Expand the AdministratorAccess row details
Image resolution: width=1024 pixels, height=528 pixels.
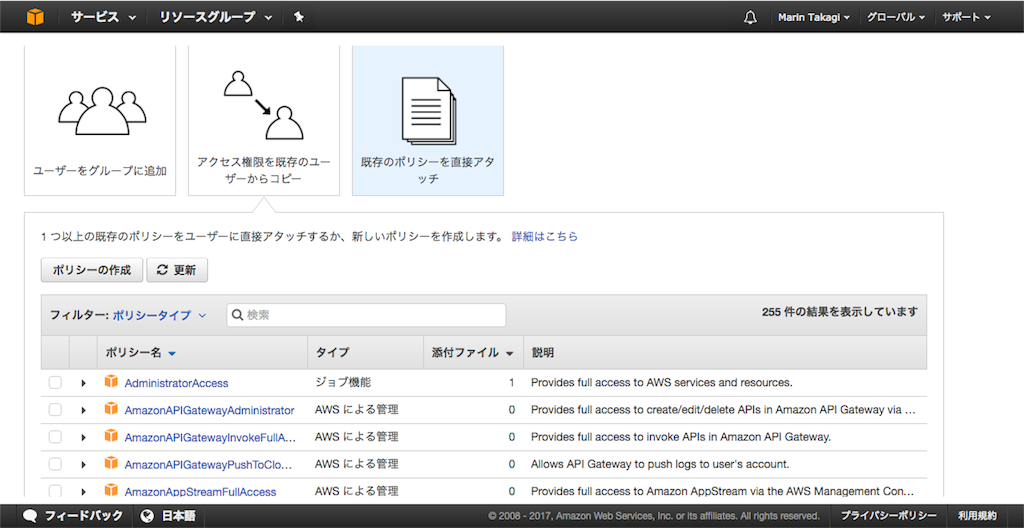tap(83, 383)
